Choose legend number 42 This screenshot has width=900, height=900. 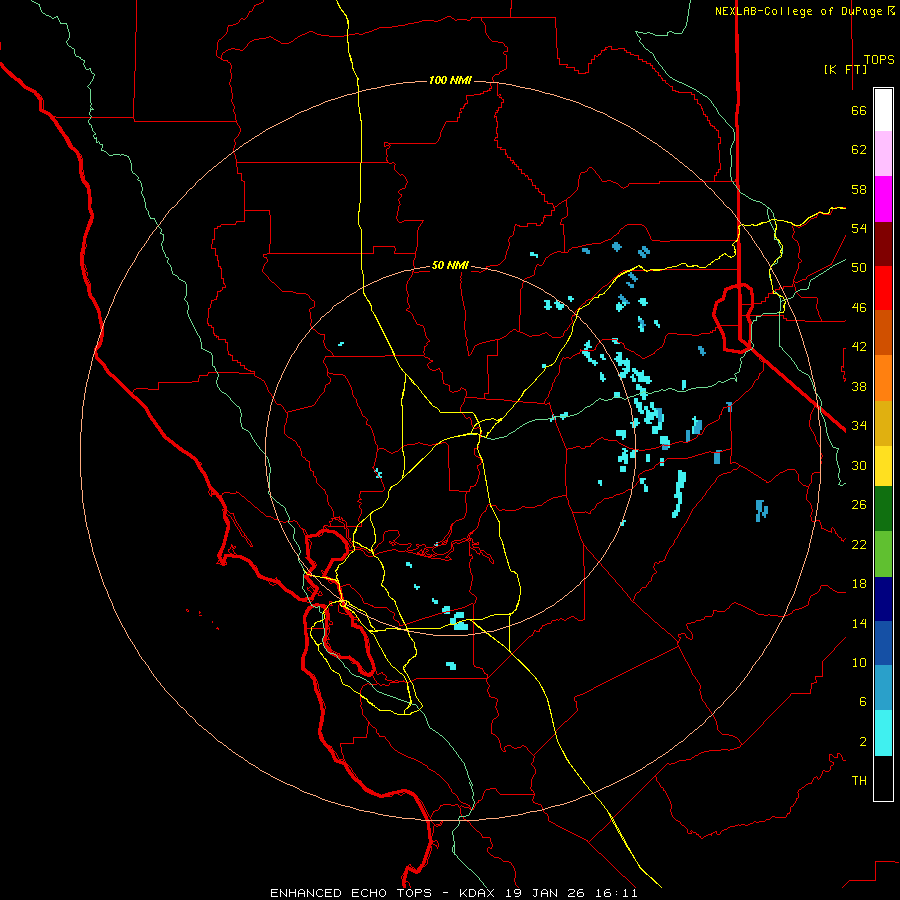pyautogui.click(x=859, y=347)
